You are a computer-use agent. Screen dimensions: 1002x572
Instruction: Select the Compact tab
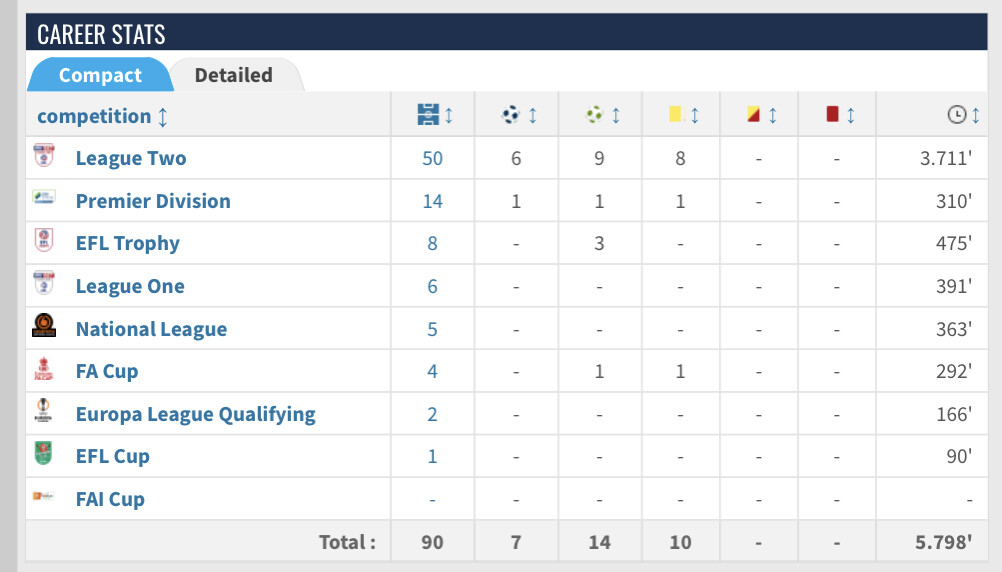pos(100,75)
